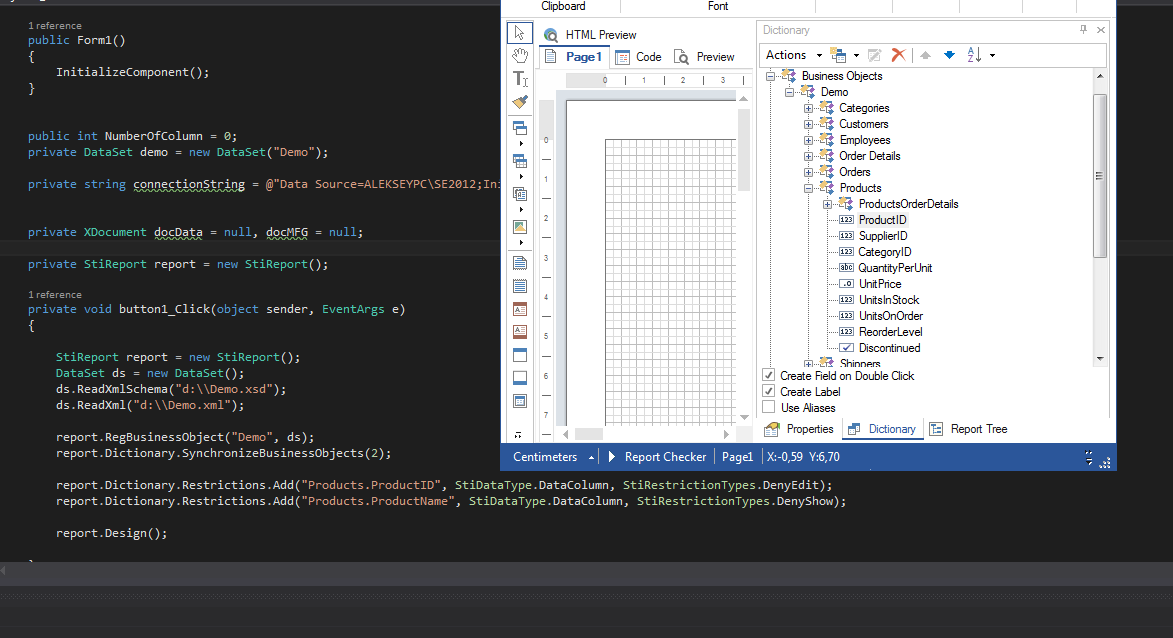Image resolution: width=1173 pixels, height=638 pixels.
Task: Switch to the Preview tab
Action: coord(705,57)
